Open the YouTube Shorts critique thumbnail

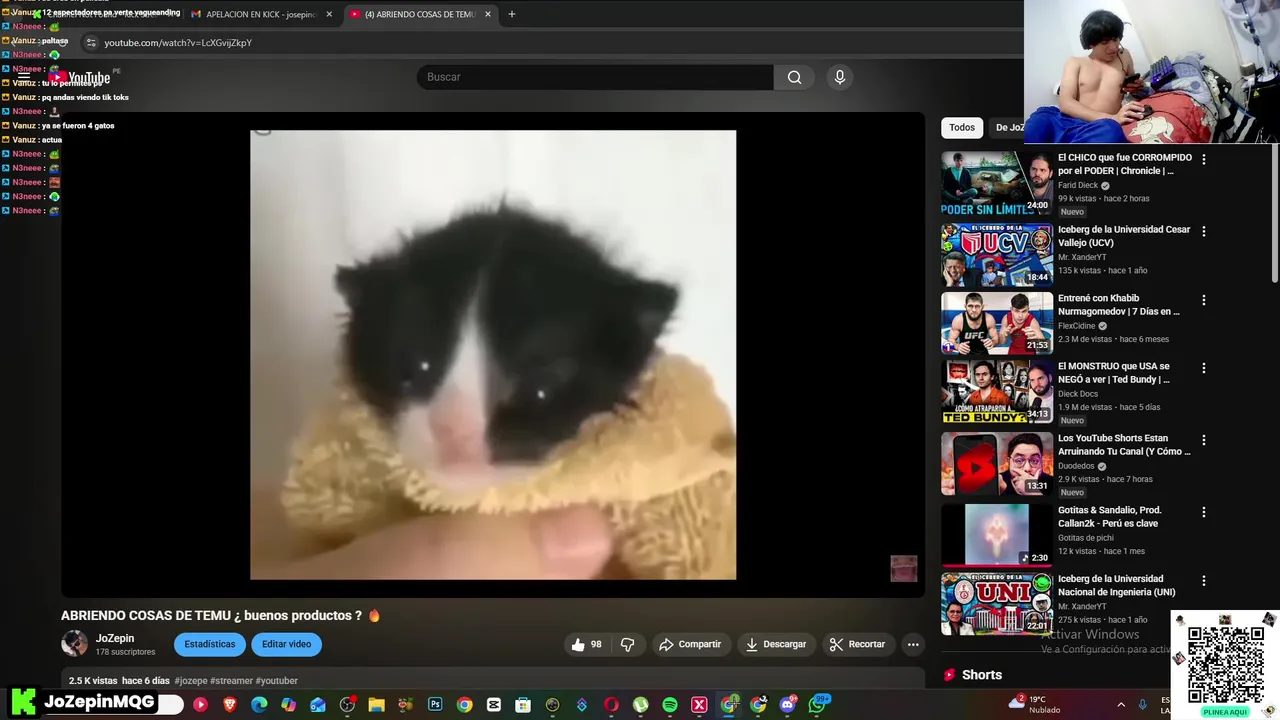(x=996, y=463)
